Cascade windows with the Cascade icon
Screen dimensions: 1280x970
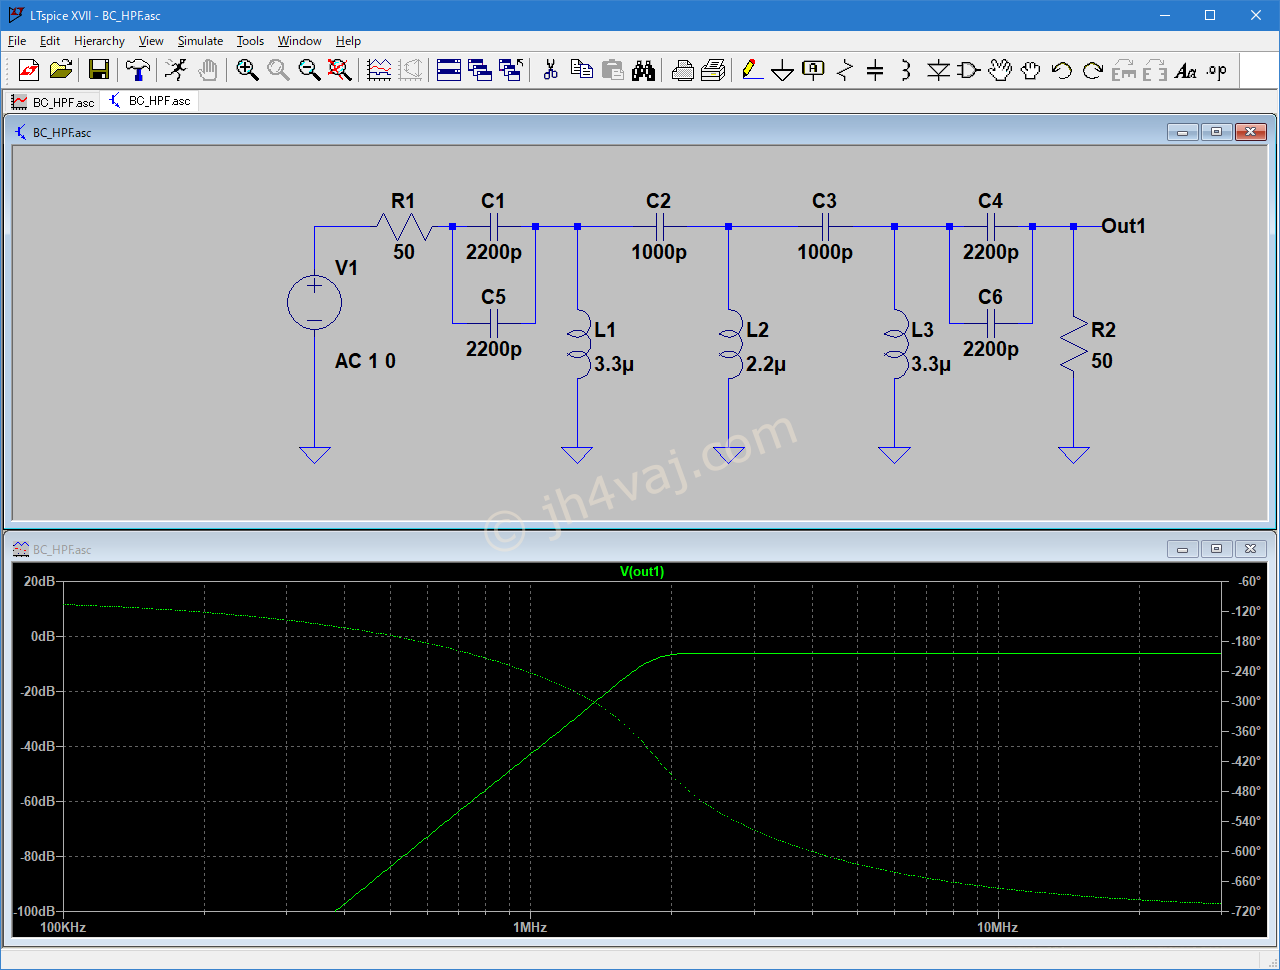click(480, 70)
